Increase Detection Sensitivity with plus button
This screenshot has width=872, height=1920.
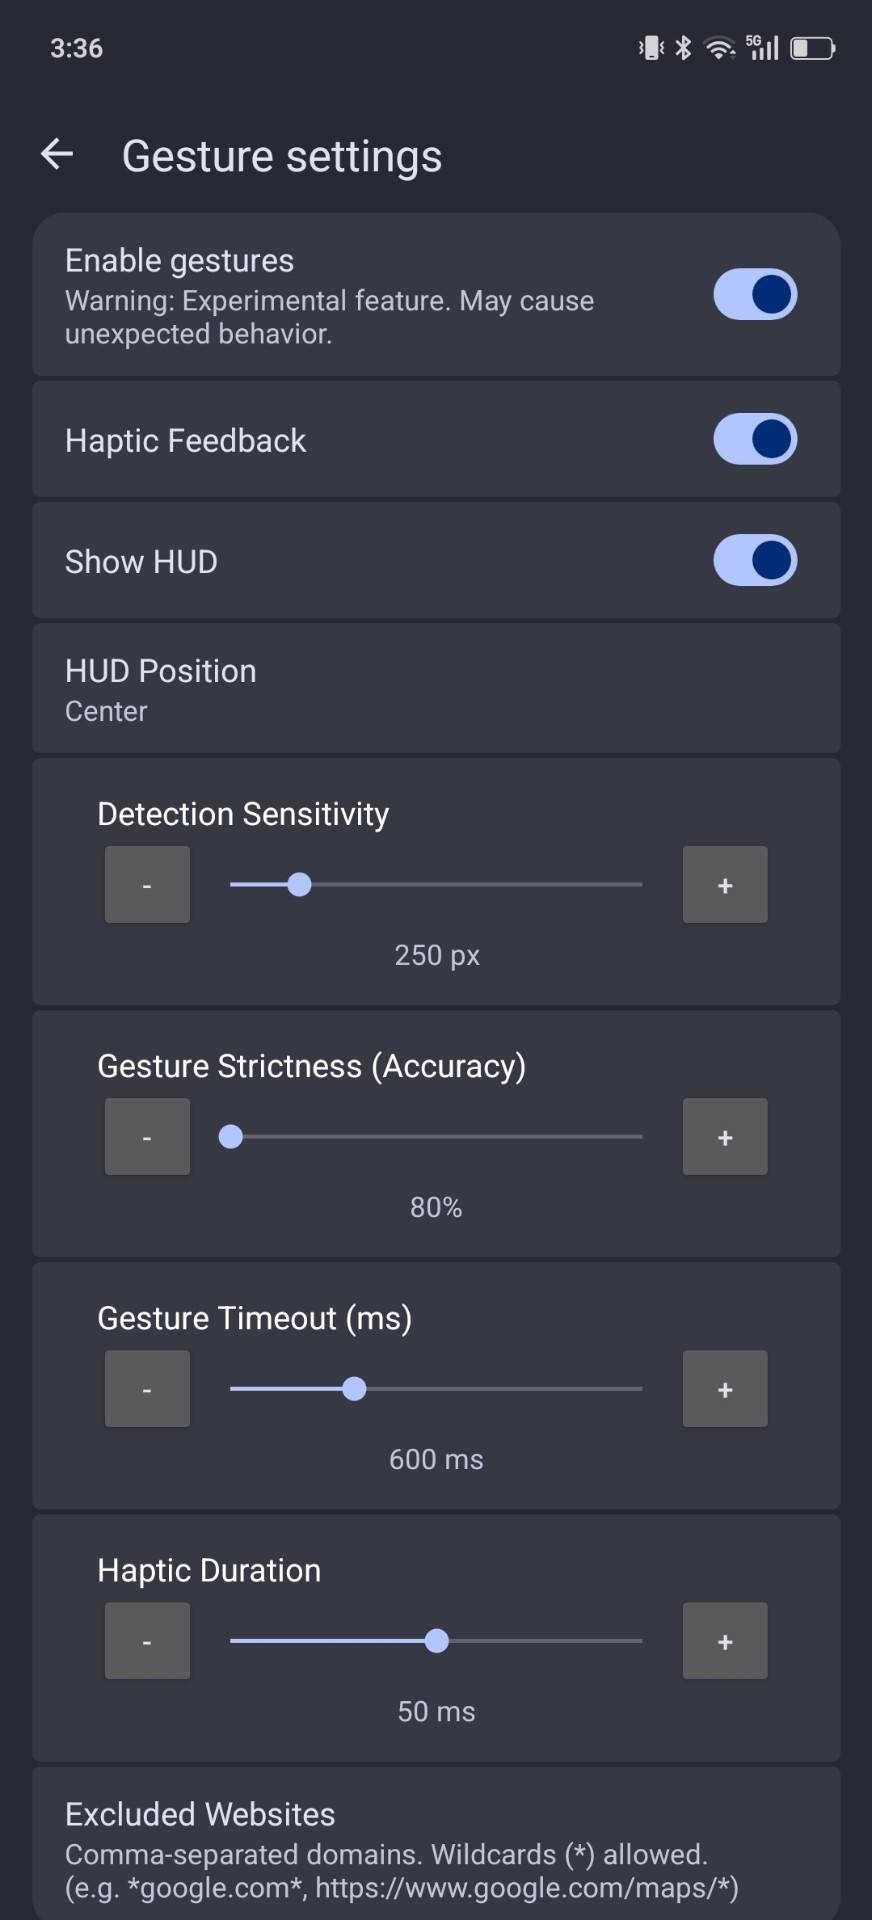(x=725, y=885)
